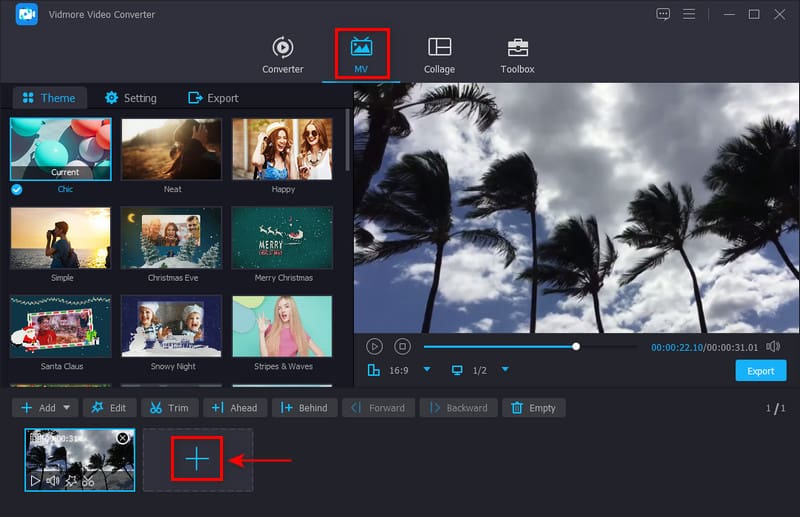Click the Vidmore app logo
800x517 pixels.
coord(27,14)
